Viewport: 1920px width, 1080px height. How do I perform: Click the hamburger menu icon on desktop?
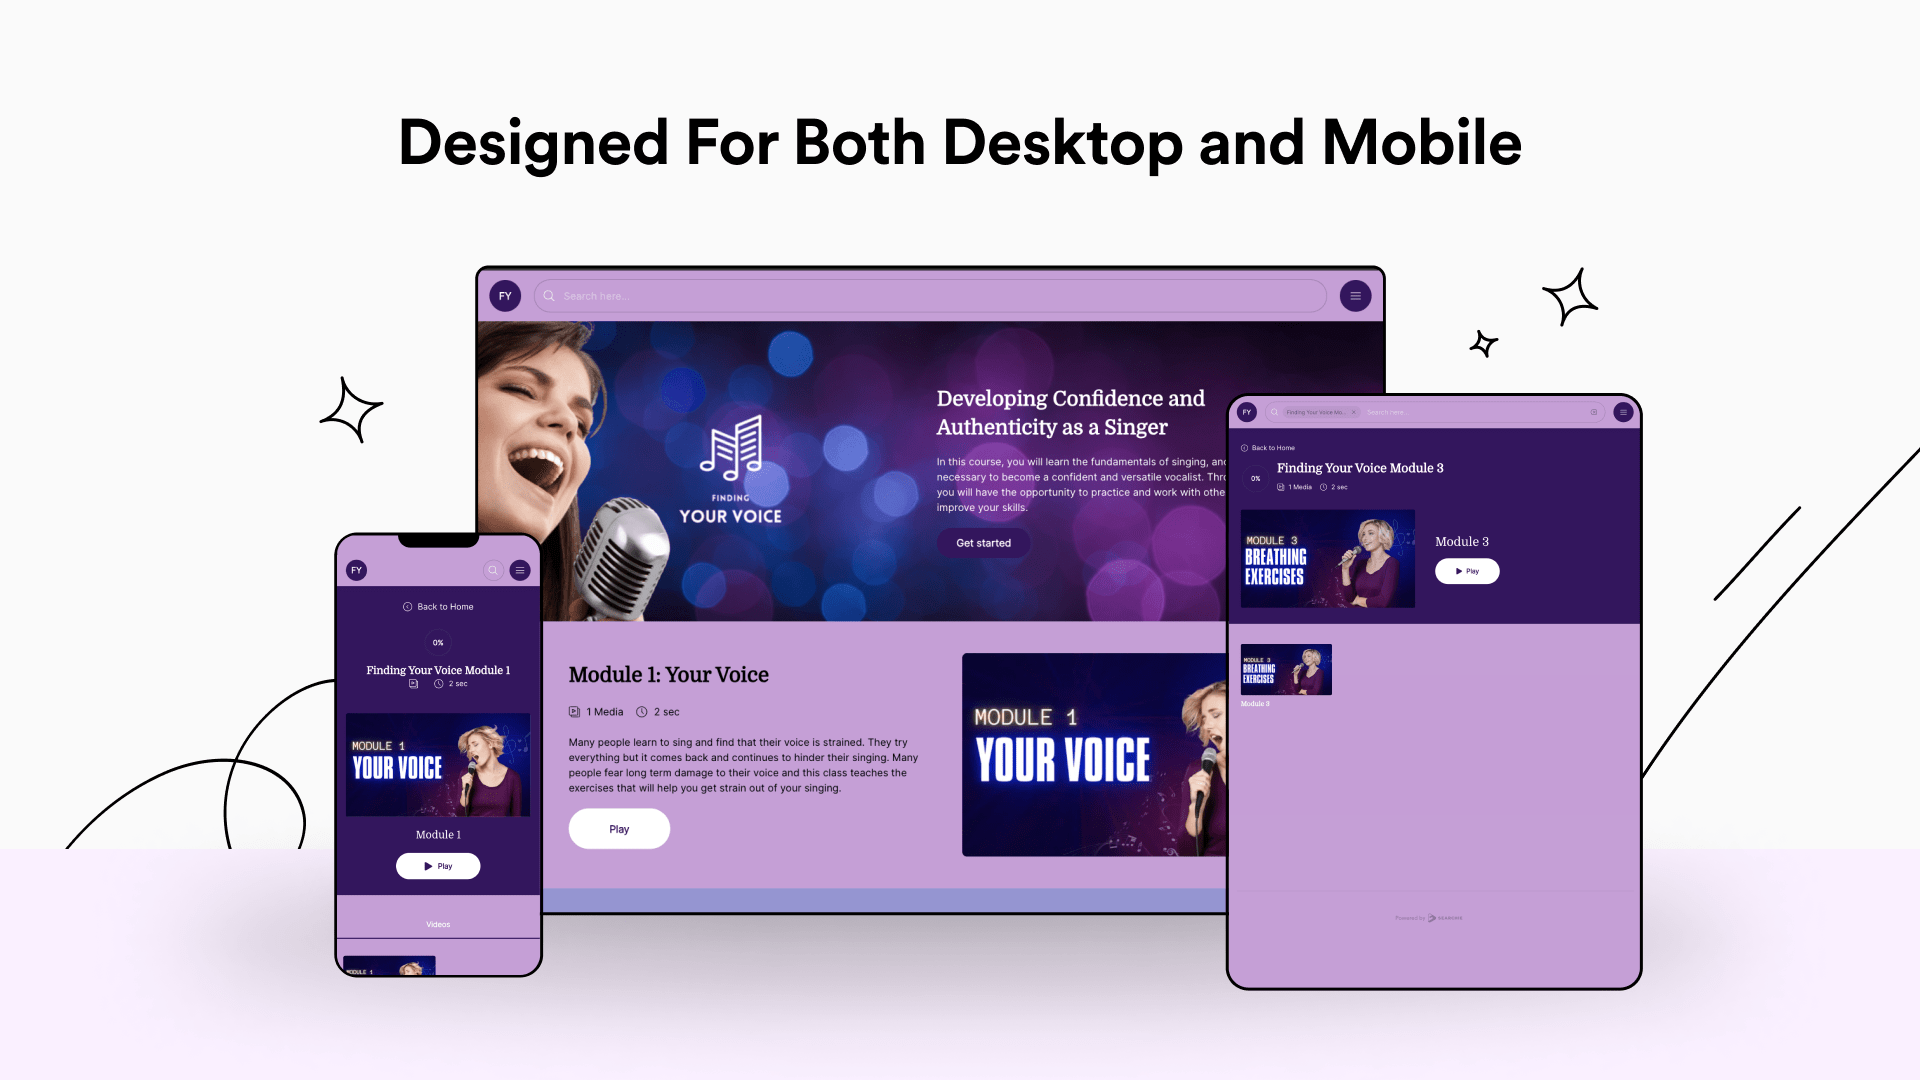tap(1356, 295)
